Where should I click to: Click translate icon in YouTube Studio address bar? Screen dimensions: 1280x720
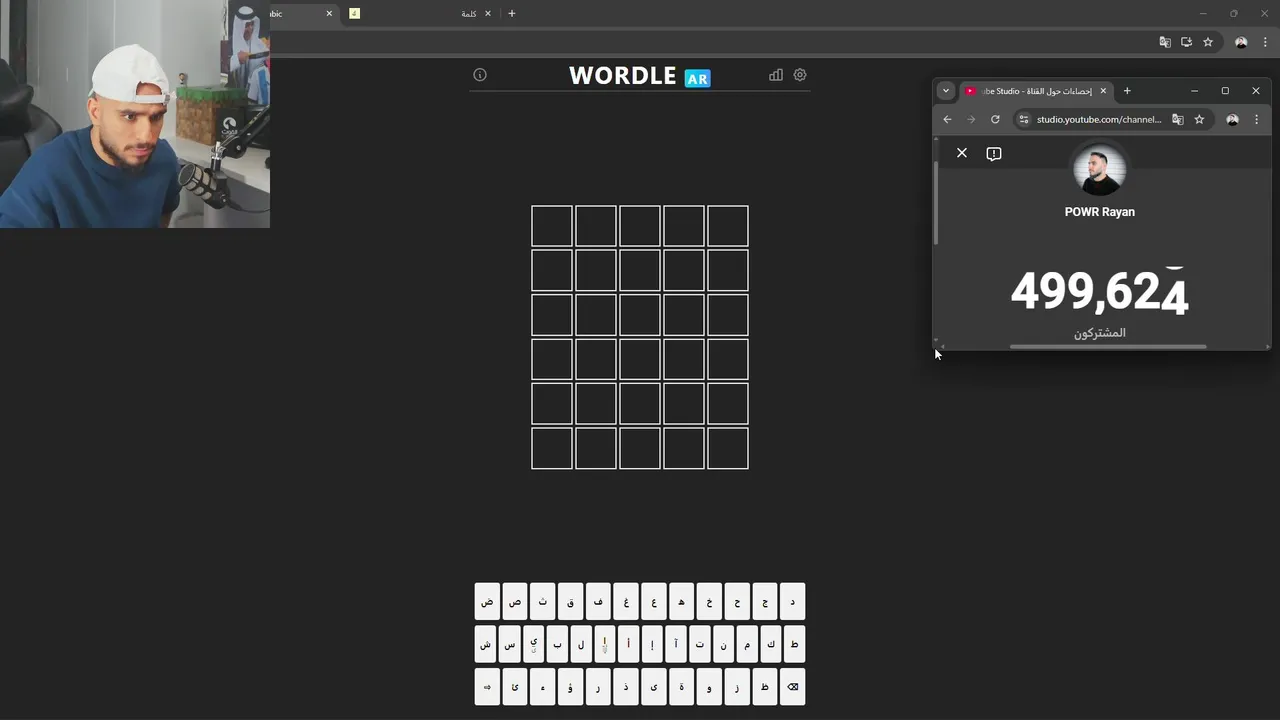(x=1178, y=119)
